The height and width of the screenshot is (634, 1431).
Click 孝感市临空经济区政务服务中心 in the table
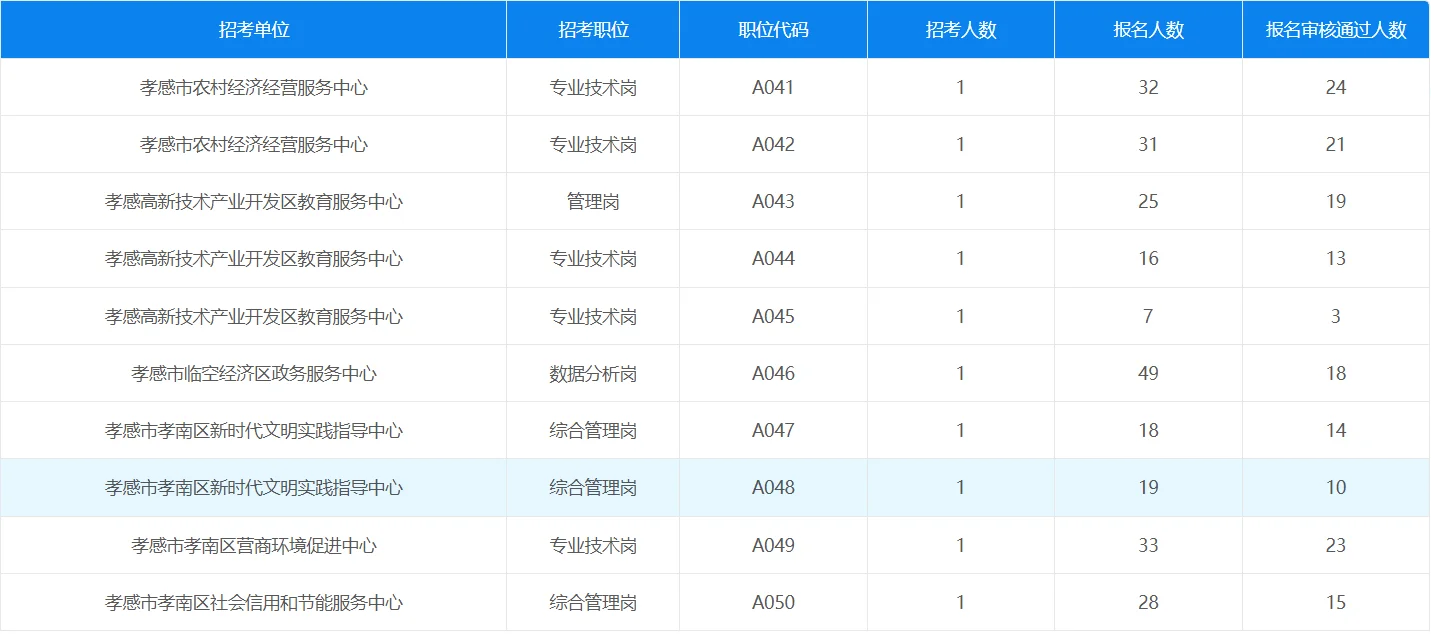[253, 372]
